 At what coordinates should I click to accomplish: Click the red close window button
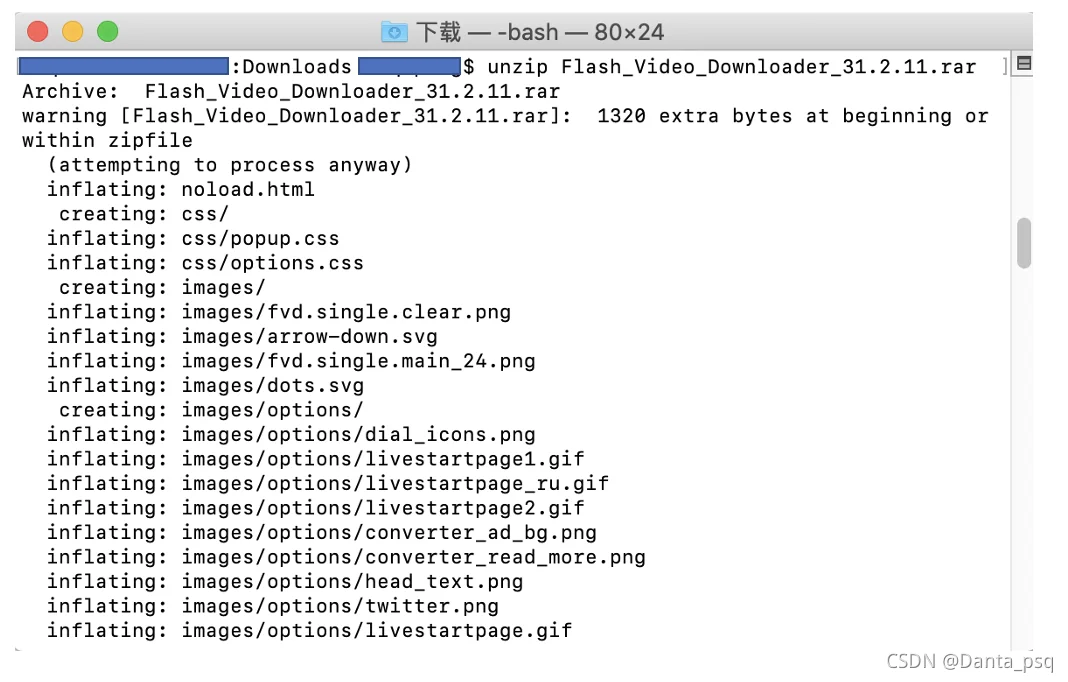(x=37, y=31)
